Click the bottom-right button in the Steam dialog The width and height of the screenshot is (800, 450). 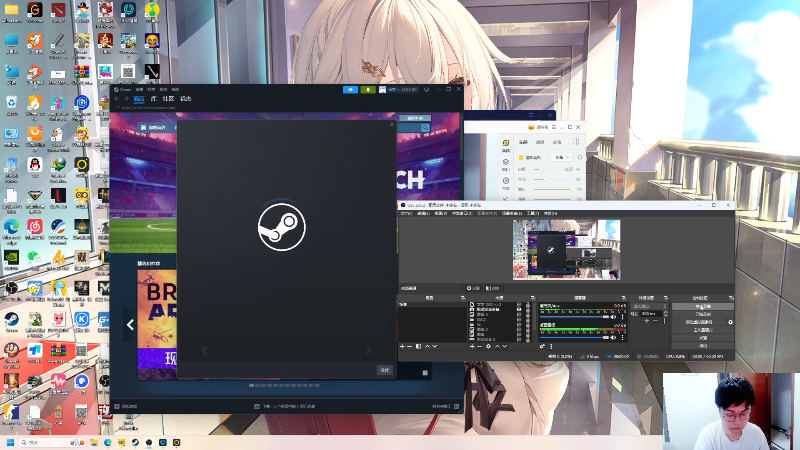coord(385,370)
